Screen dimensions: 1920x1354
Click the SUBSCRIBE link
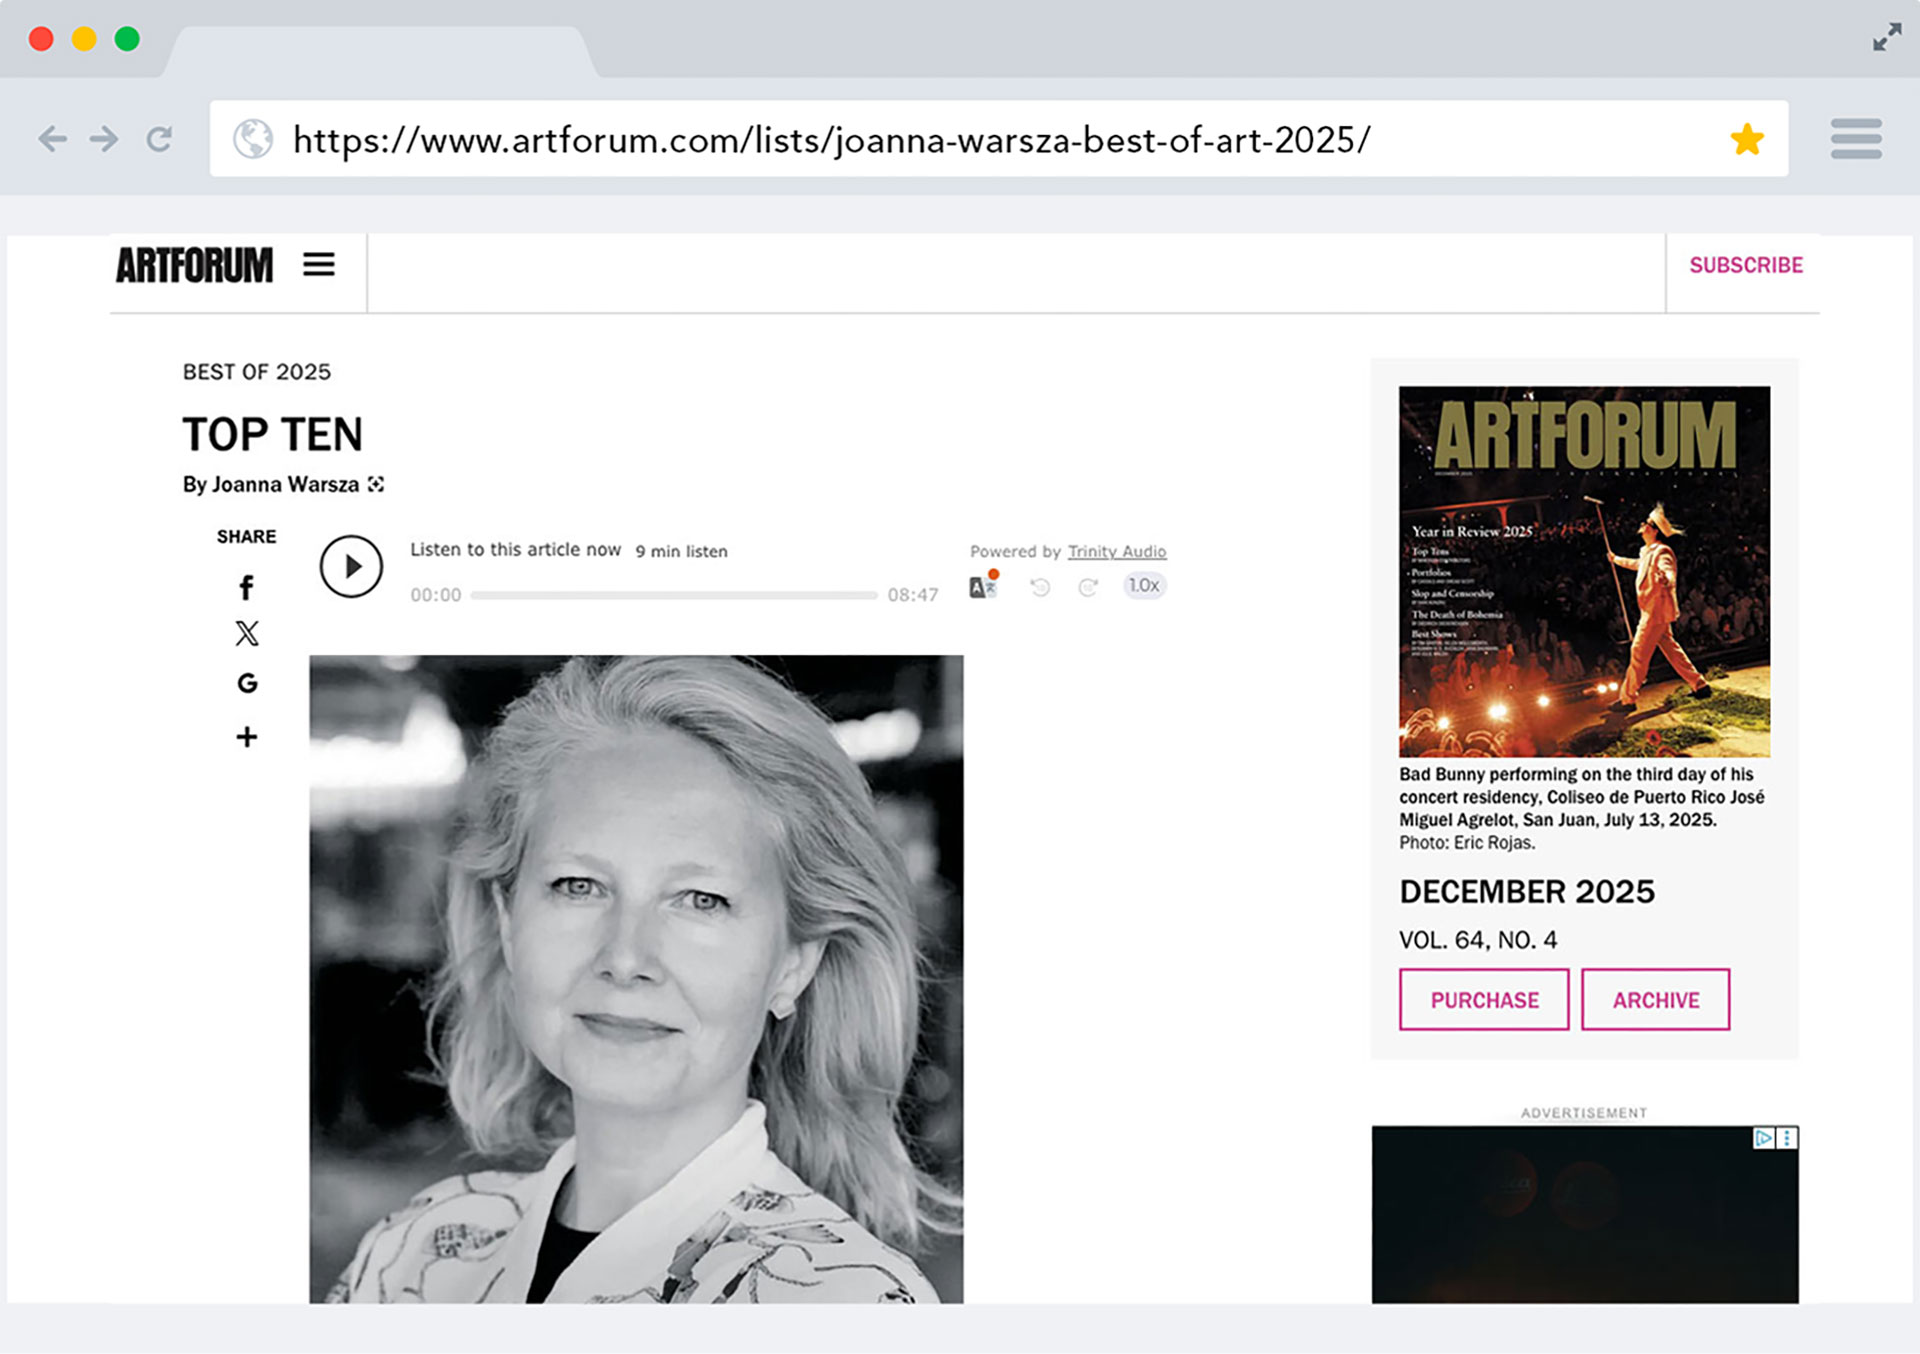(x=1746, y=265)
